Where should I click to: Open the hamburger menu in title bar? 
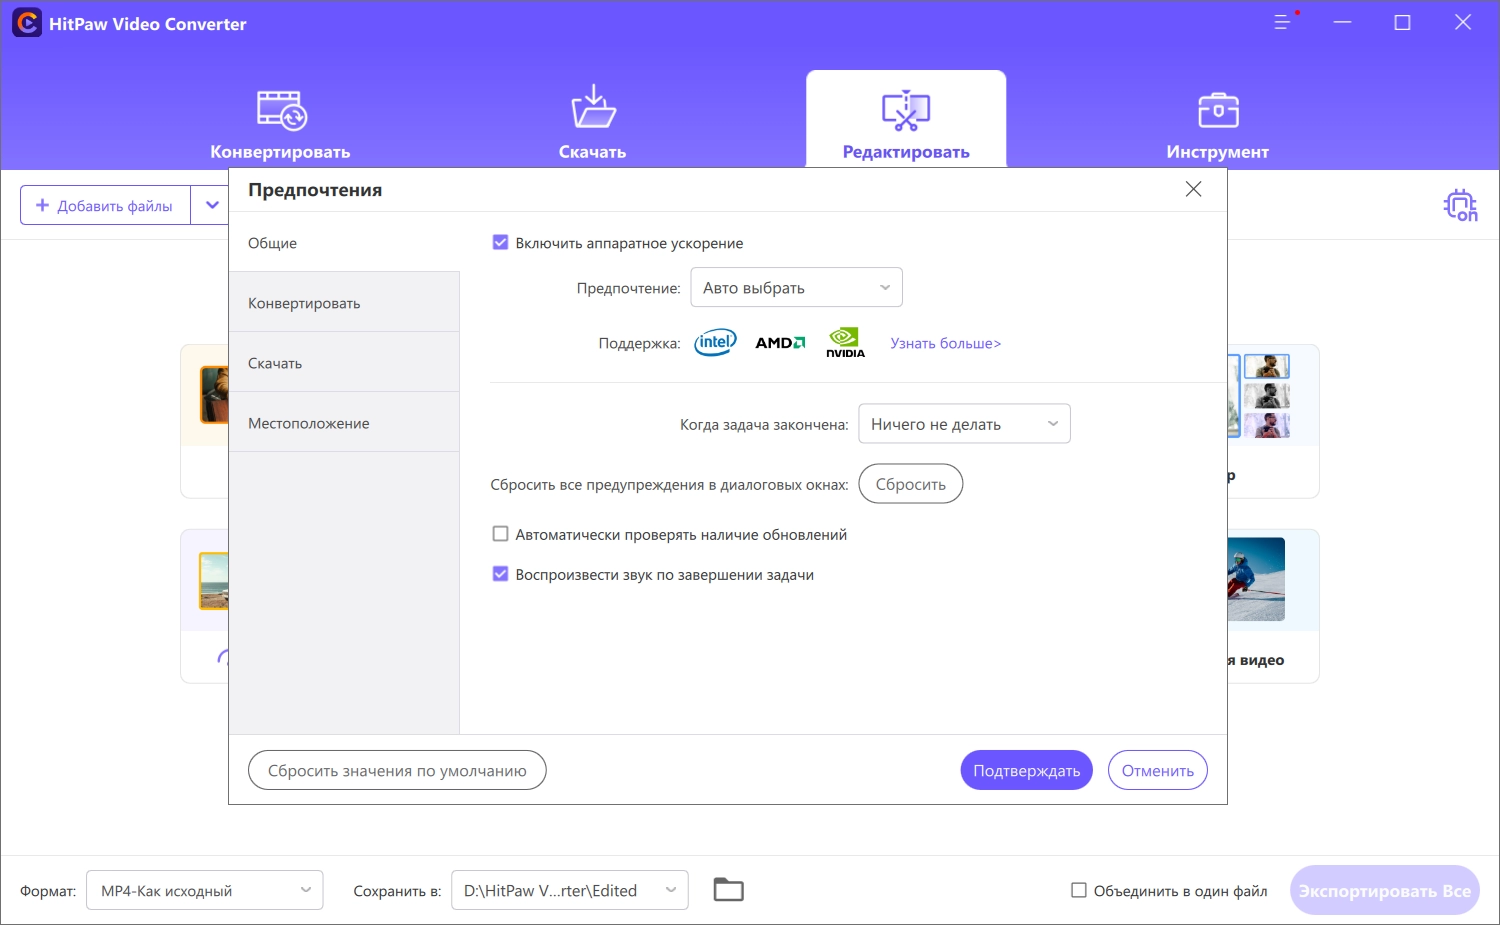pos(1282,22)
